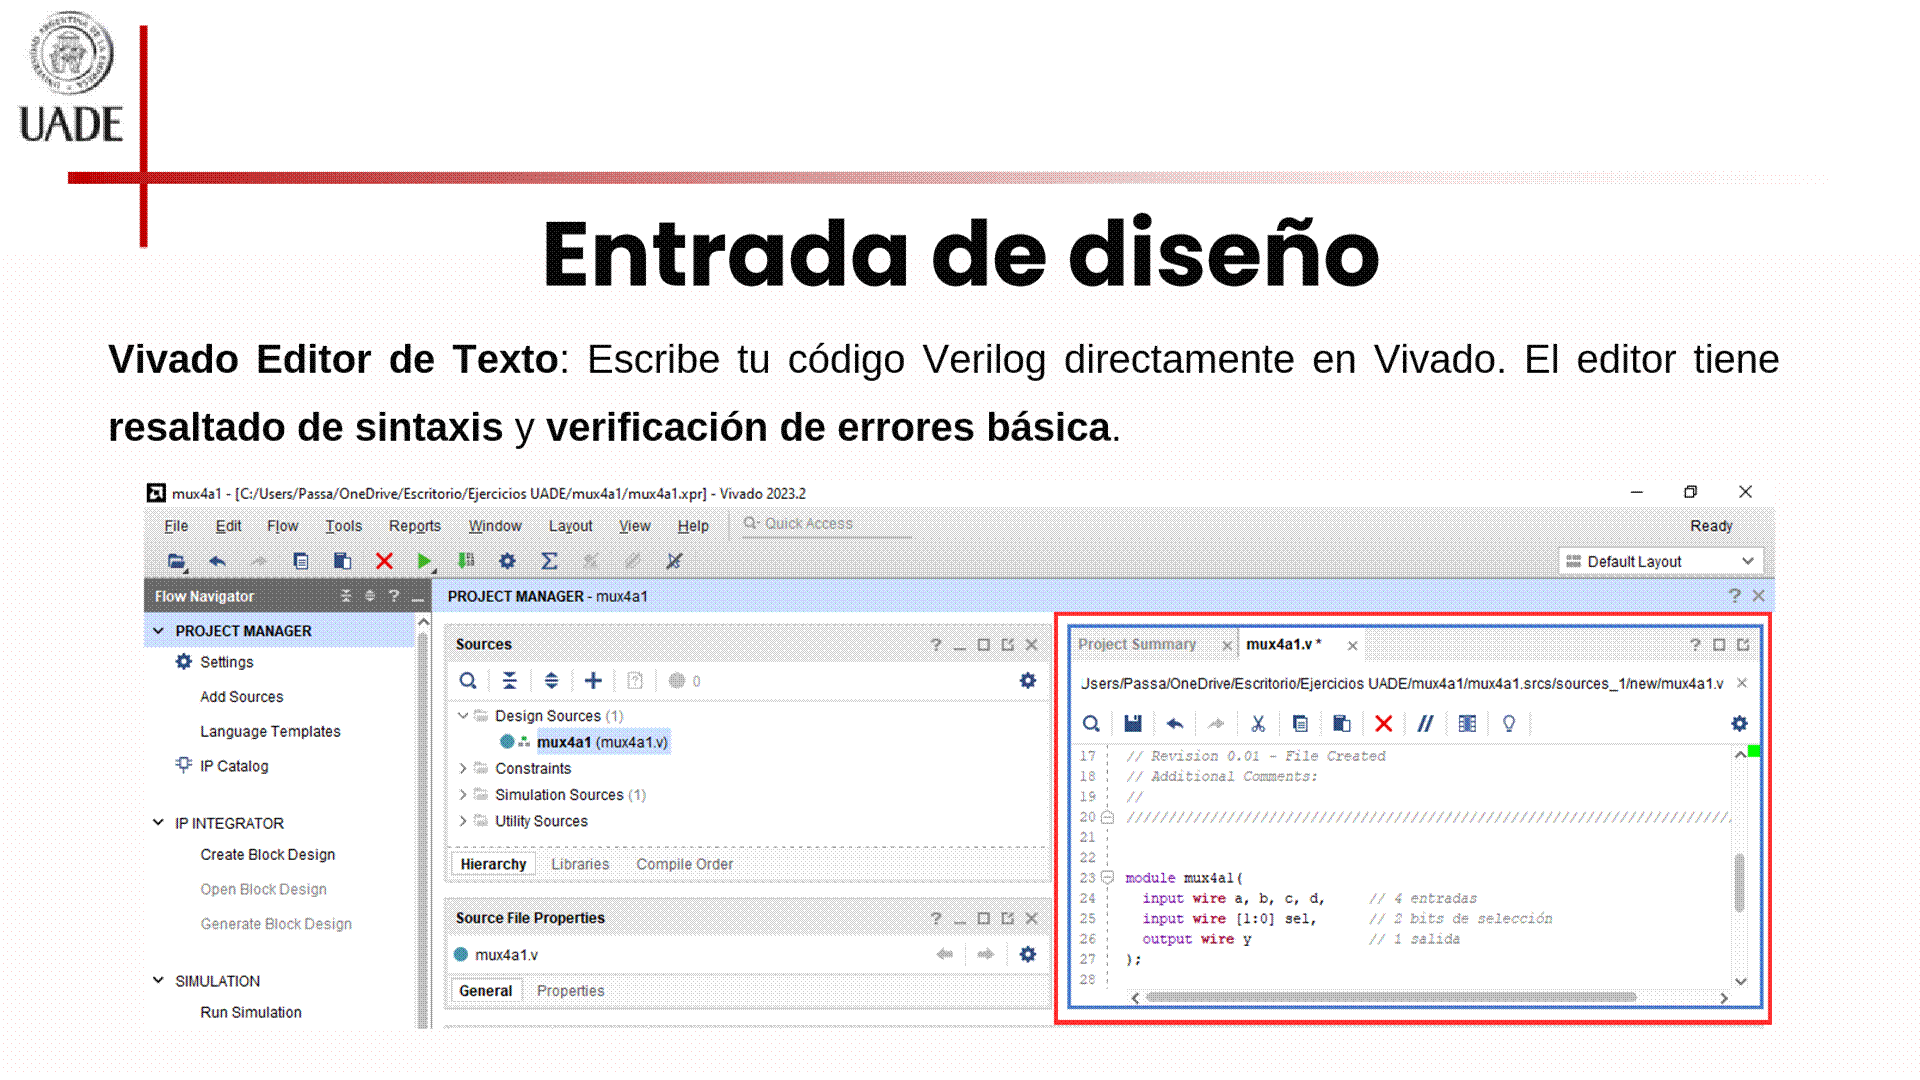Screen dimensions: 1920x1080
Task: Switch to the Project Summary tab
Action: click(x=1137, y=645)
